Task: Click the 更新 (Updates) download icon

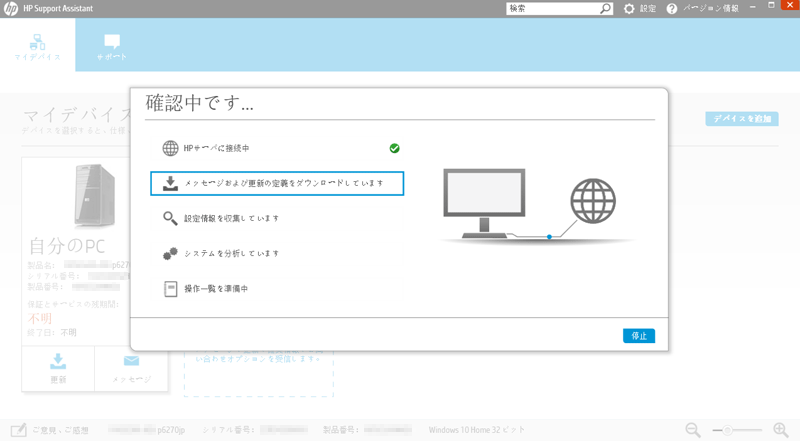Action: [x=58, y=362]
